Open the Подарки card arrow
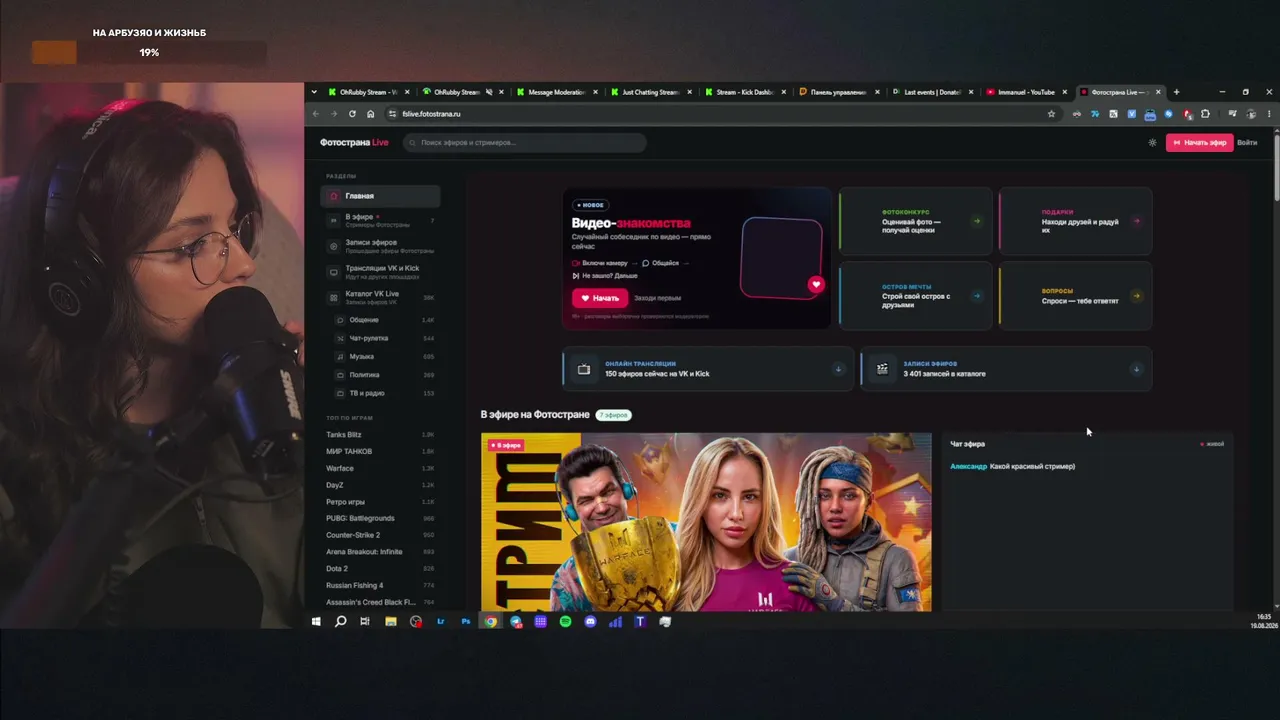Viewport: 1280px width, 720px height. point(1136,221)
